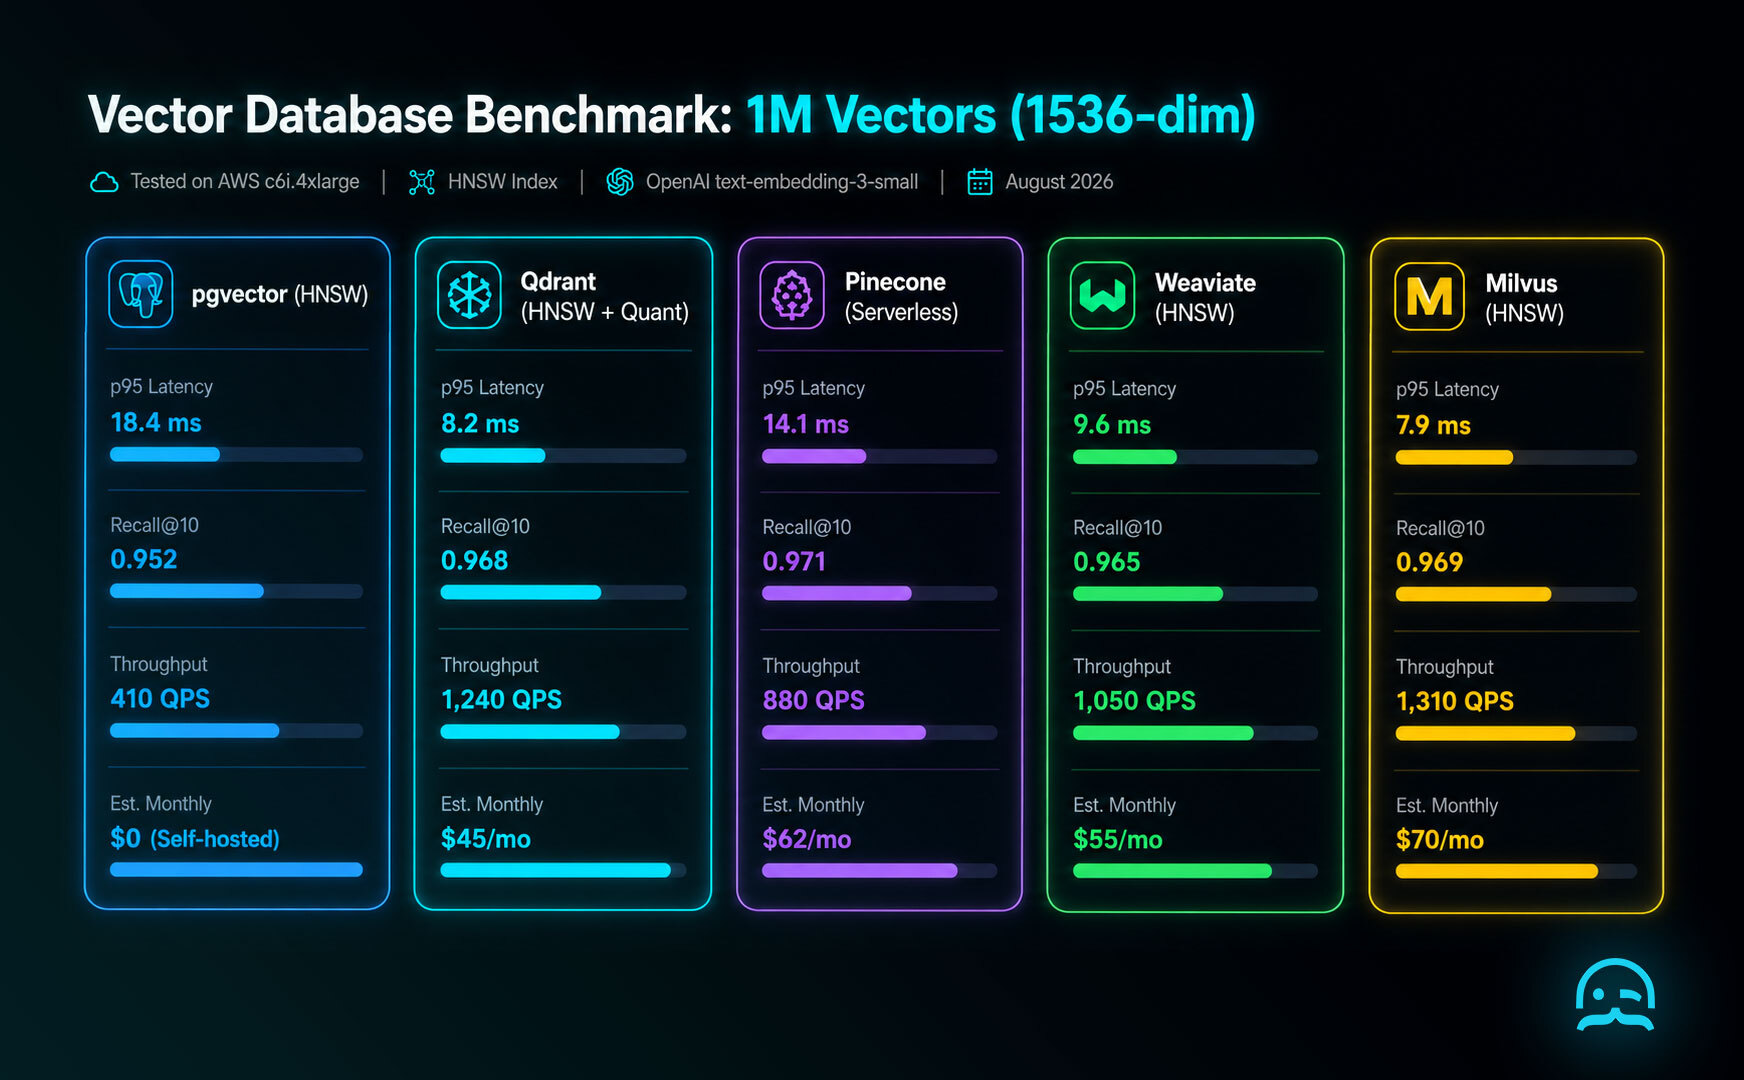Click the '7.9 ms' latency value
The image size is (1744, 1080).
[1433, 426]
